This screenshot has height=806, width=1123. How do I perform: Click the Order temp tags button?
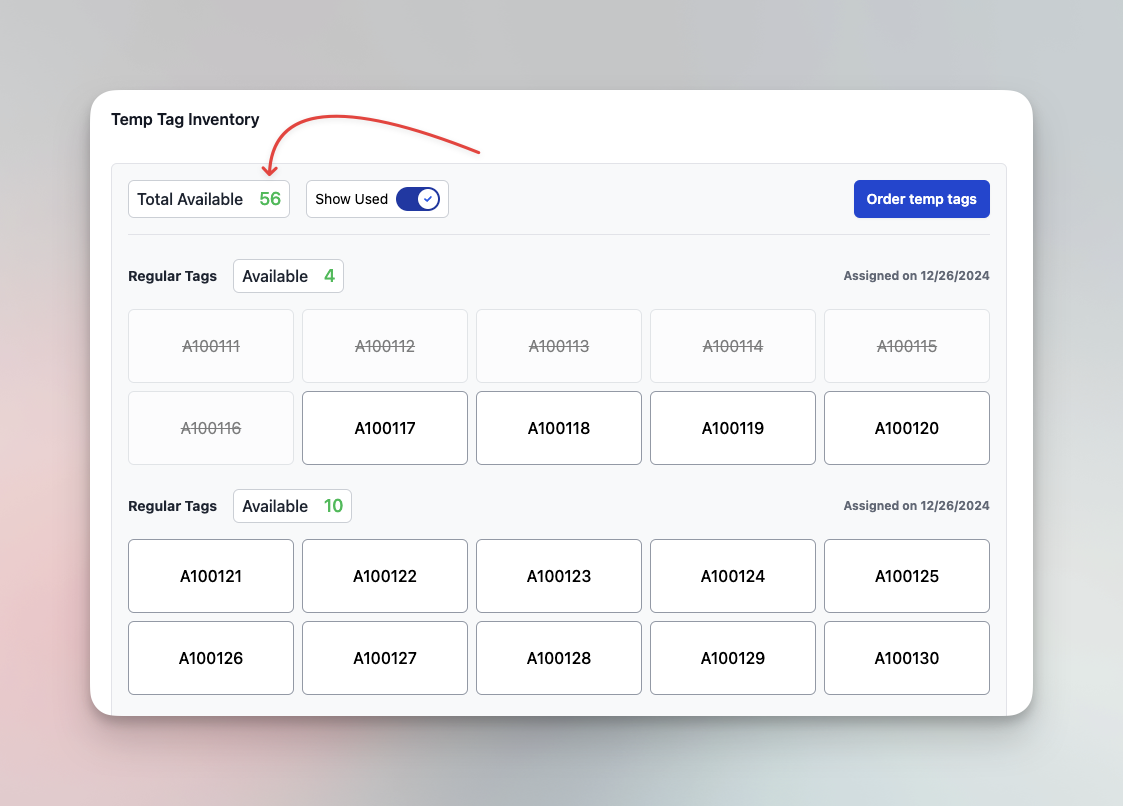point(921,198)
